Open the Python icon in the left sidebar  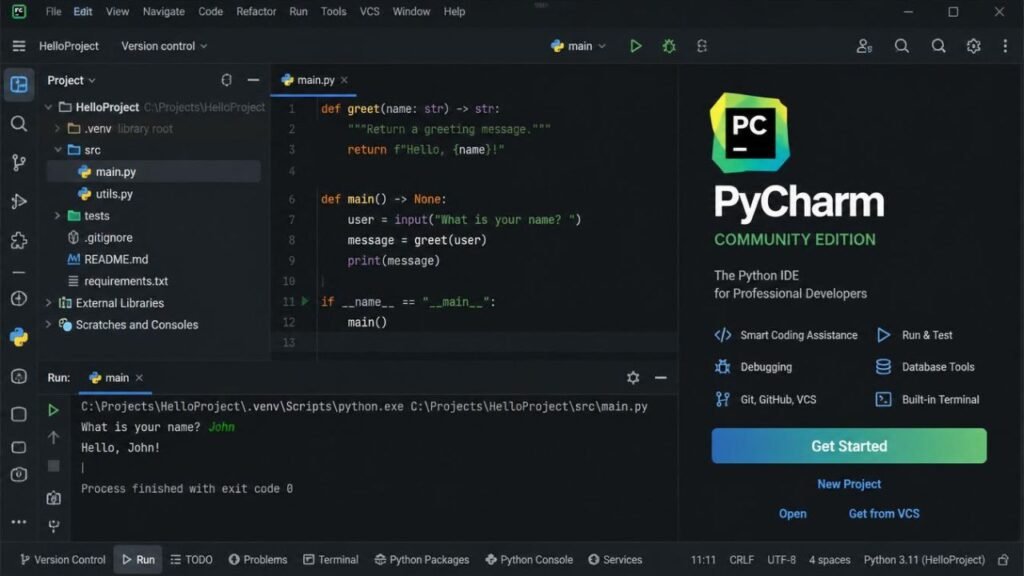(x=19, y=337)
